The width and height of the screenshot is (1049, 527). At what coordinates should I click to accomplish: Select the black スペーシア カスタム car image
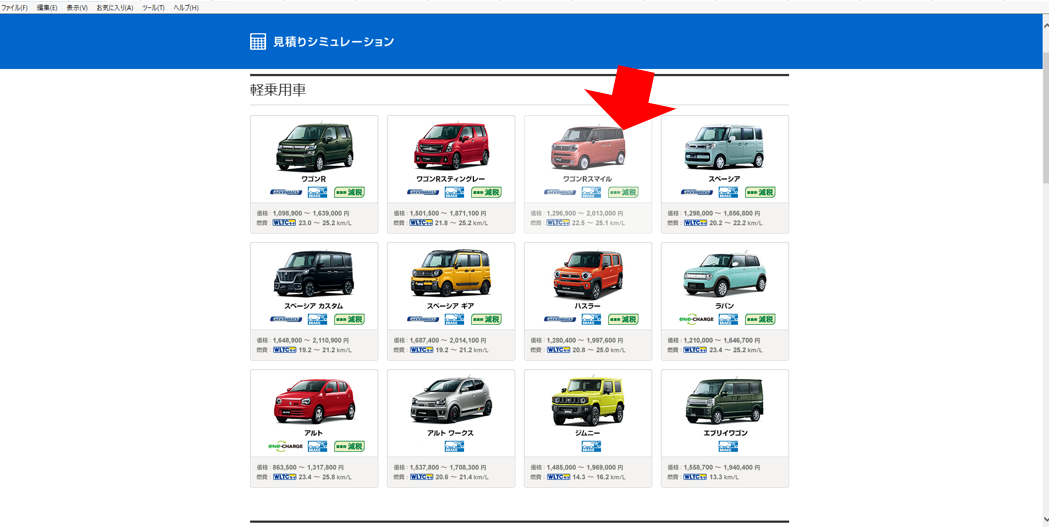314,274
